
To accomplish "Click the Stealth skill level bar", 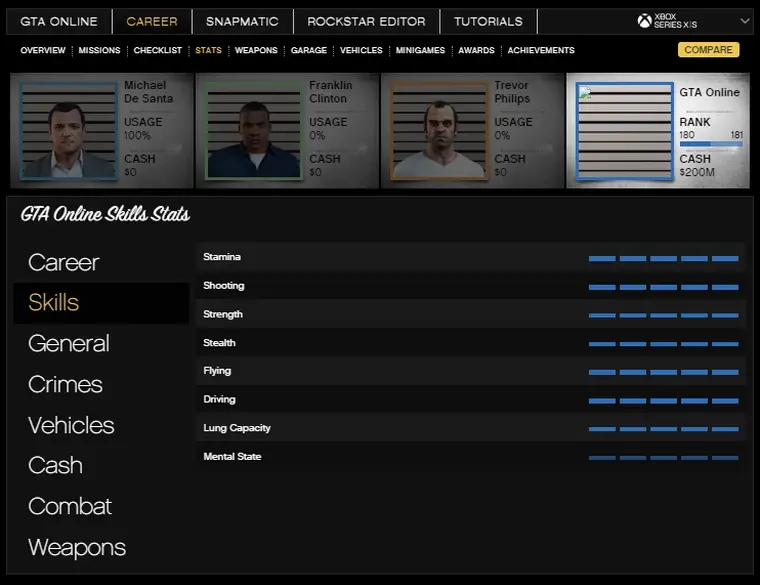I will click(x=664, y=344).
